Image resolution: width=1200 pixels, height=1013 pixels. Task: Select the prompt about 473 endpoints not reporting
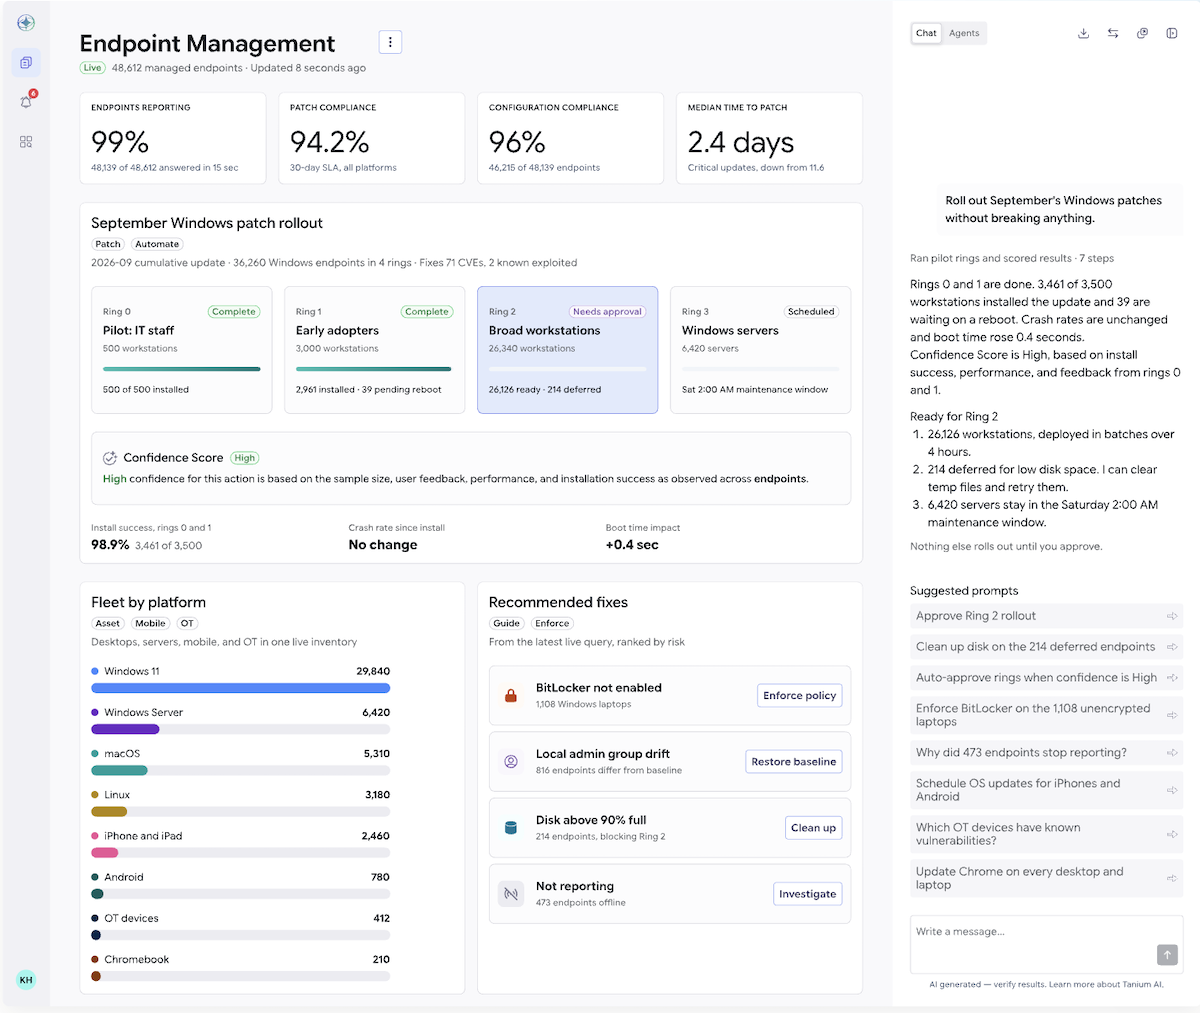pyautogui.click(x=1047, y=753)
